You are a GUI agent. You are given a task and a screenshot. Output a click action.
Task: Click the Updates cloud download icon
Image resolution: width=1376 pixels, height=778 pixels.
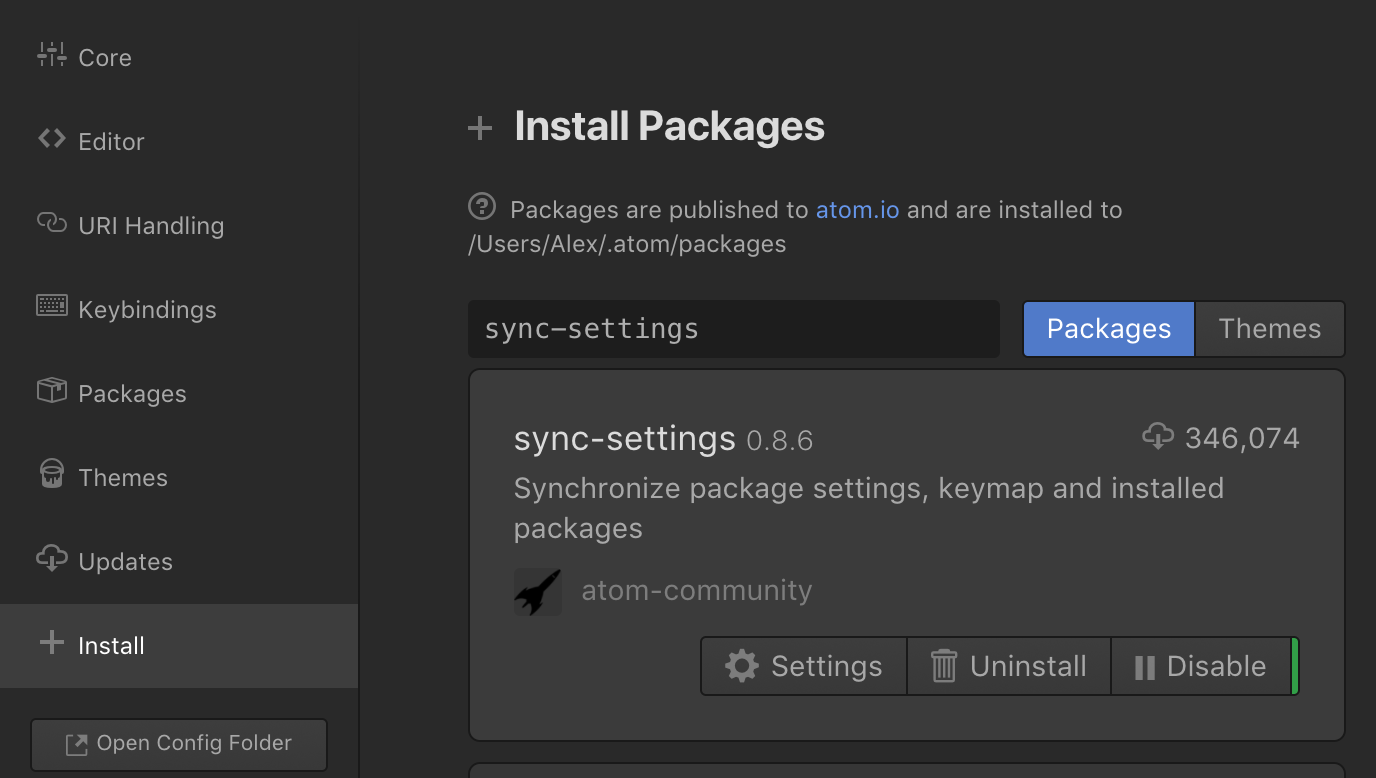(x=51, y=558)
